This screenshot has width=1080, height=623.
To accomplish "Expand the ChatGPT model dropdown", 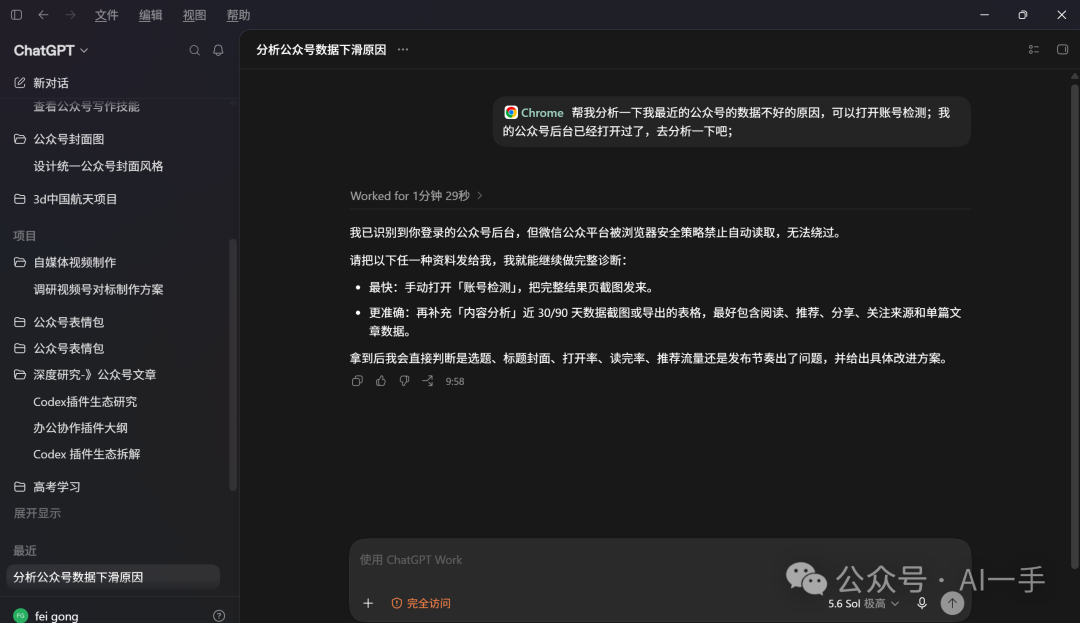I will [51, 50].
